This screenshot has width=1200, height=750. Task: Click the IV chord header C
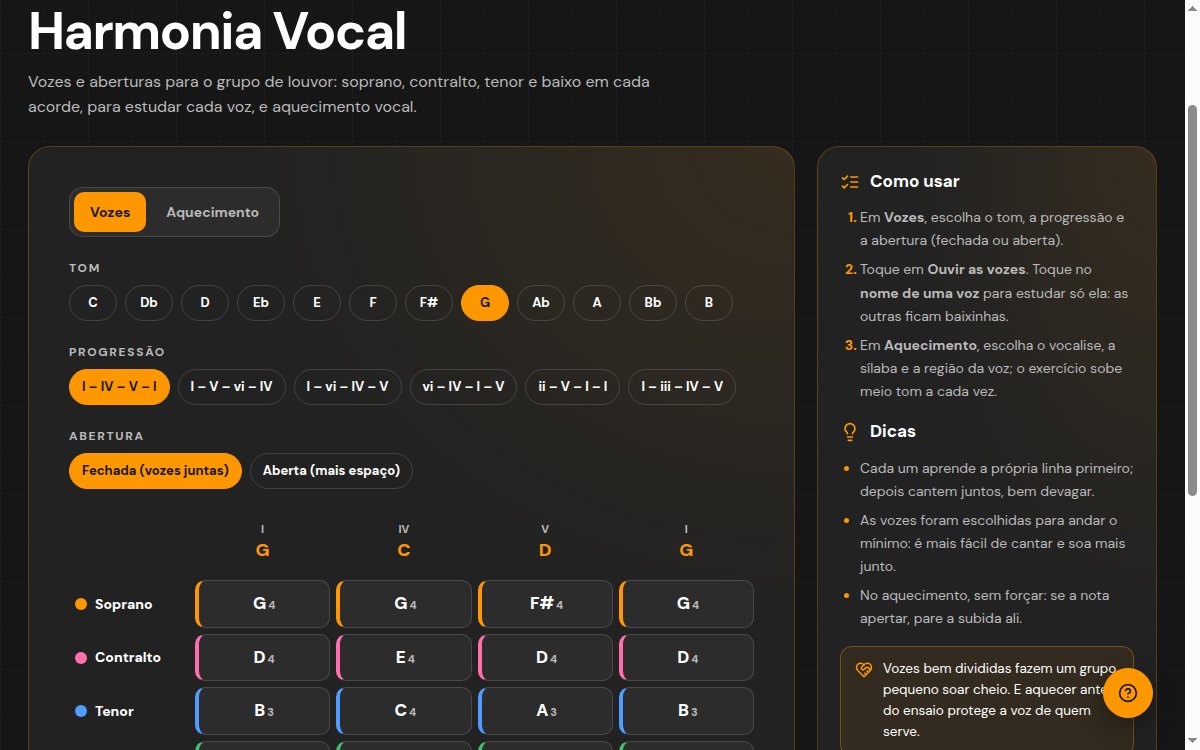404,550
